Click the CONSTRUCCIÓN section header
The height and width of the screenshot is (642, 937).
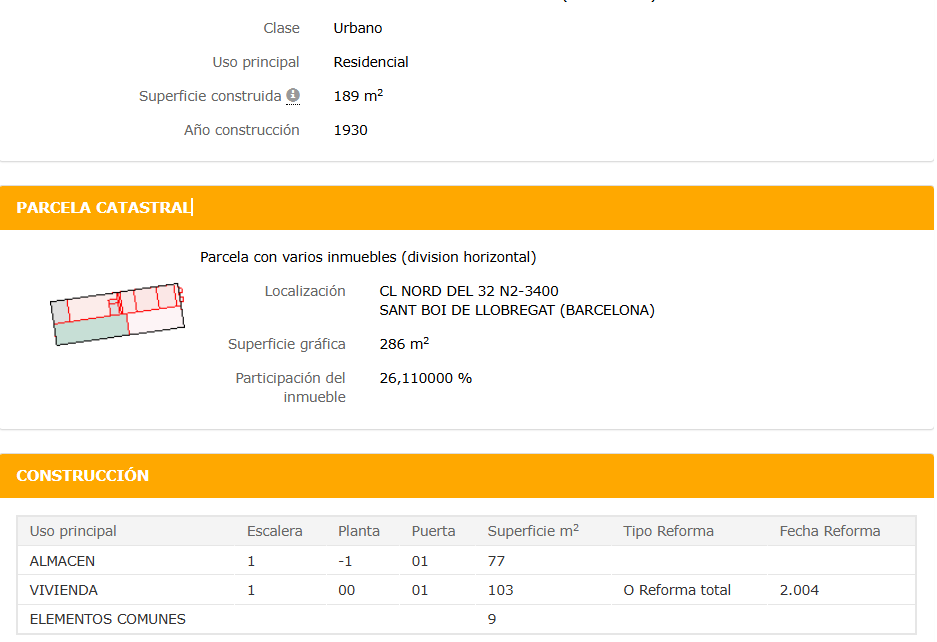click(467, 475)
